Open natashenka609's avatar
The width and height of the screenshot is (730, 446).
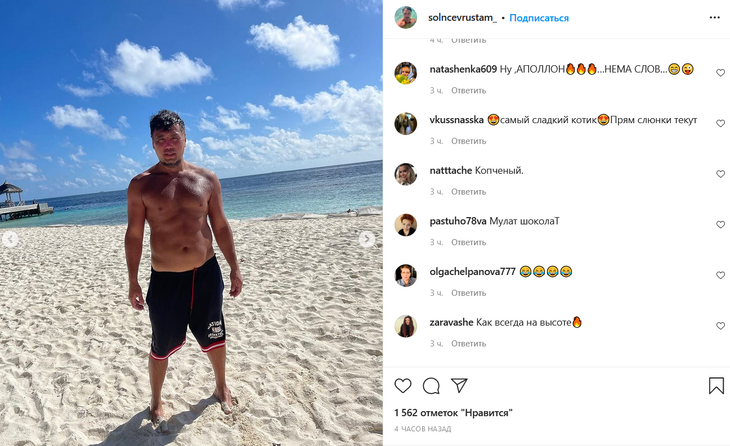(x=405, y=73)
